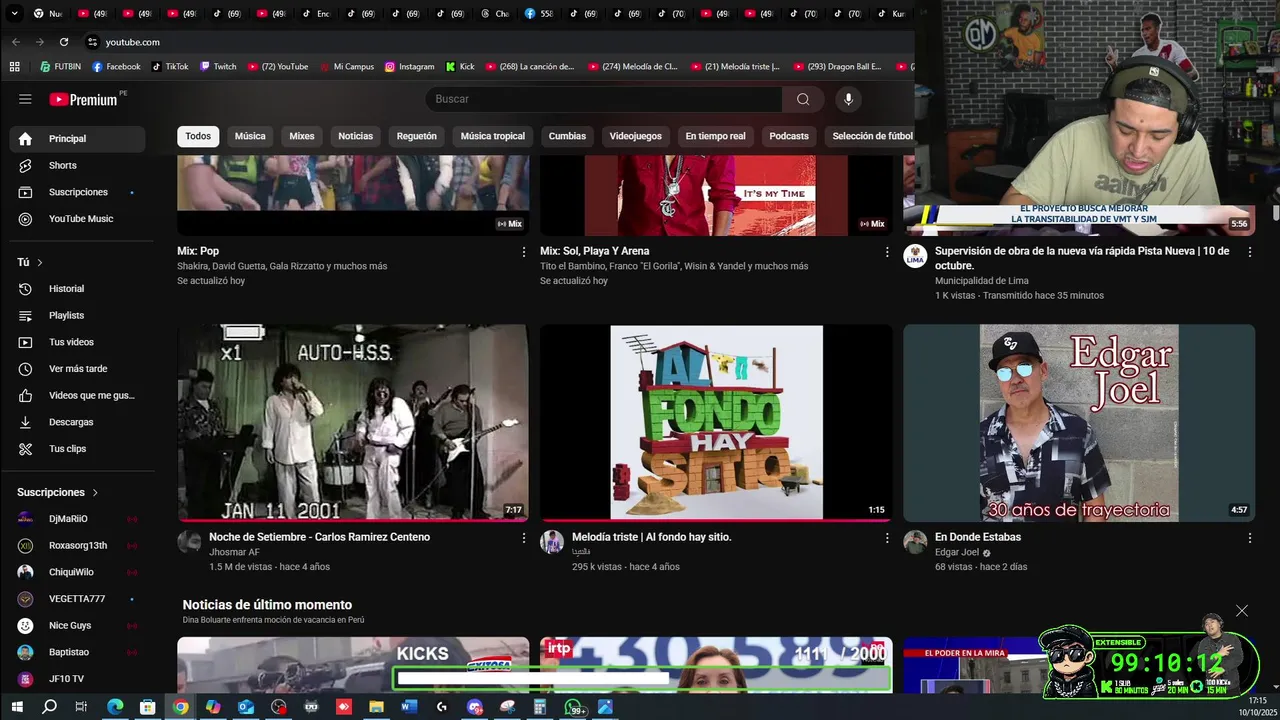Open Windows Start menu
1280x720 pixels.
click(17, 707)
